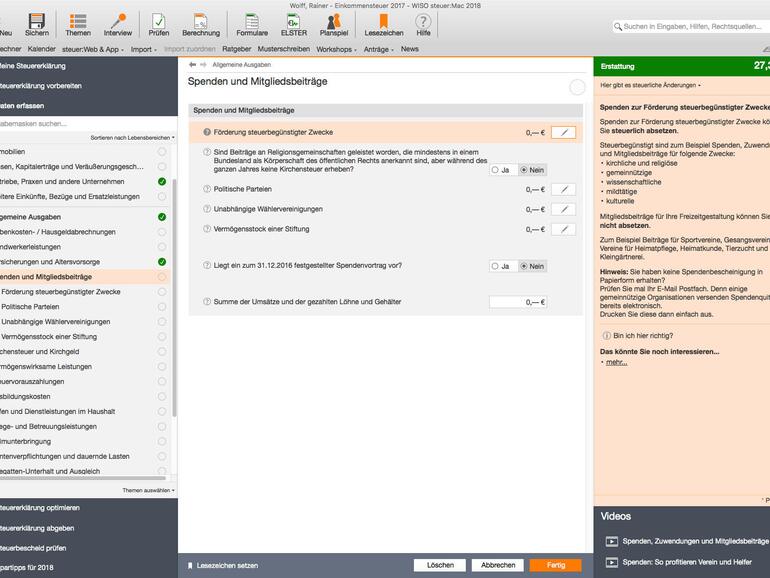
Task: Open the Musterschreiben menu item
Action: coord(283,48)
